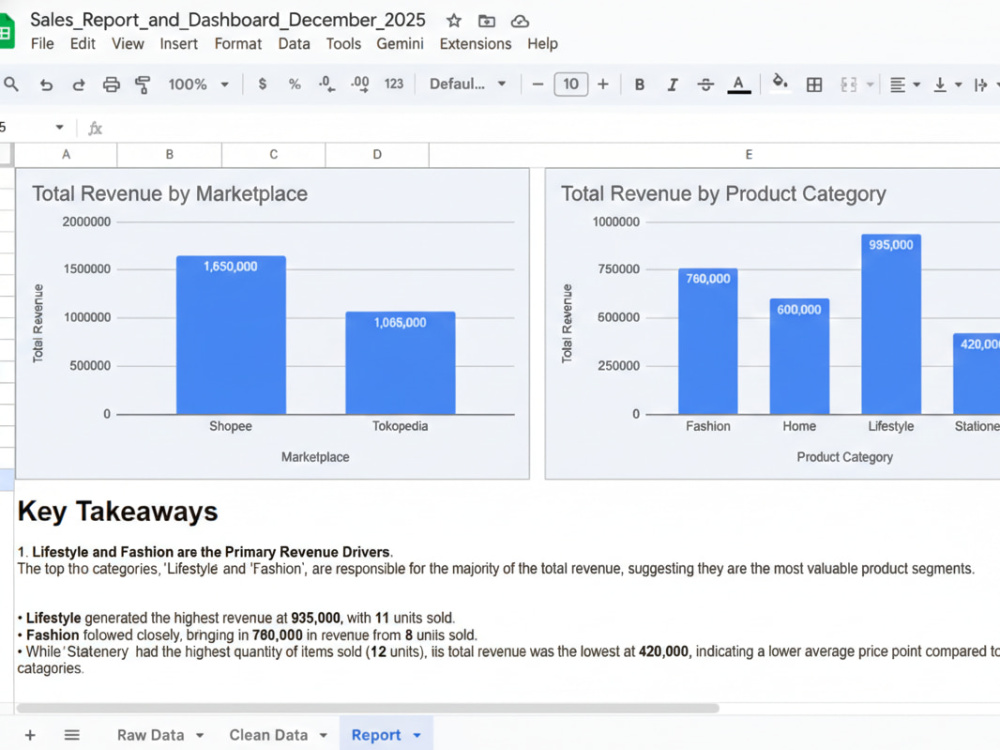Decrease decimal places
The image size is (1000, 750).
click(x=327, y=84)
